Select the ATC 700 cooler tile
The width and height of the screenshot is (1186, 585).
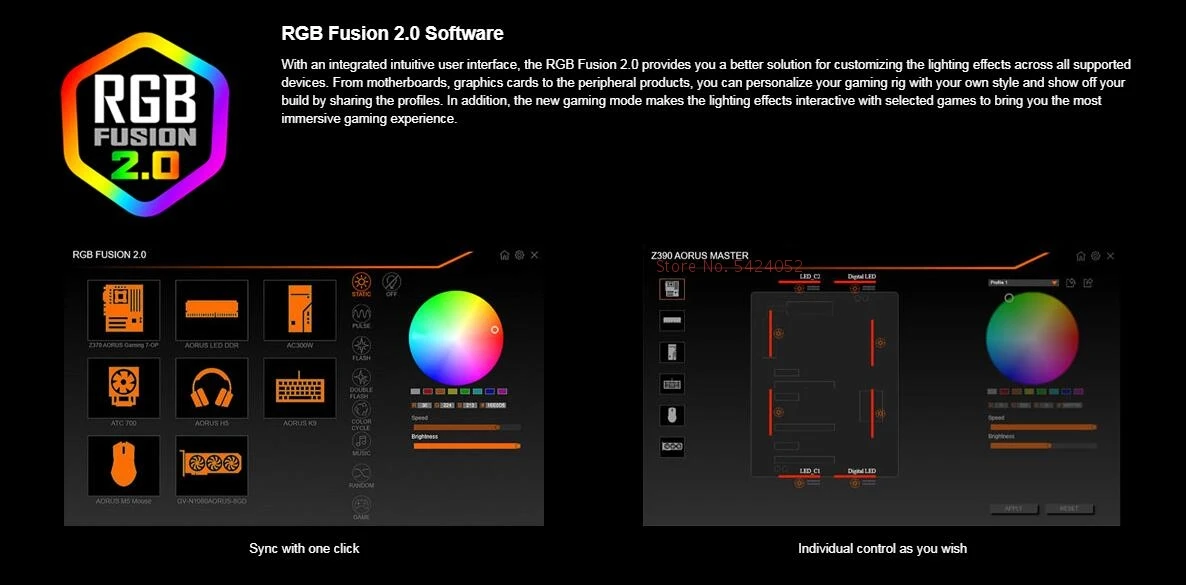point(123,387)
